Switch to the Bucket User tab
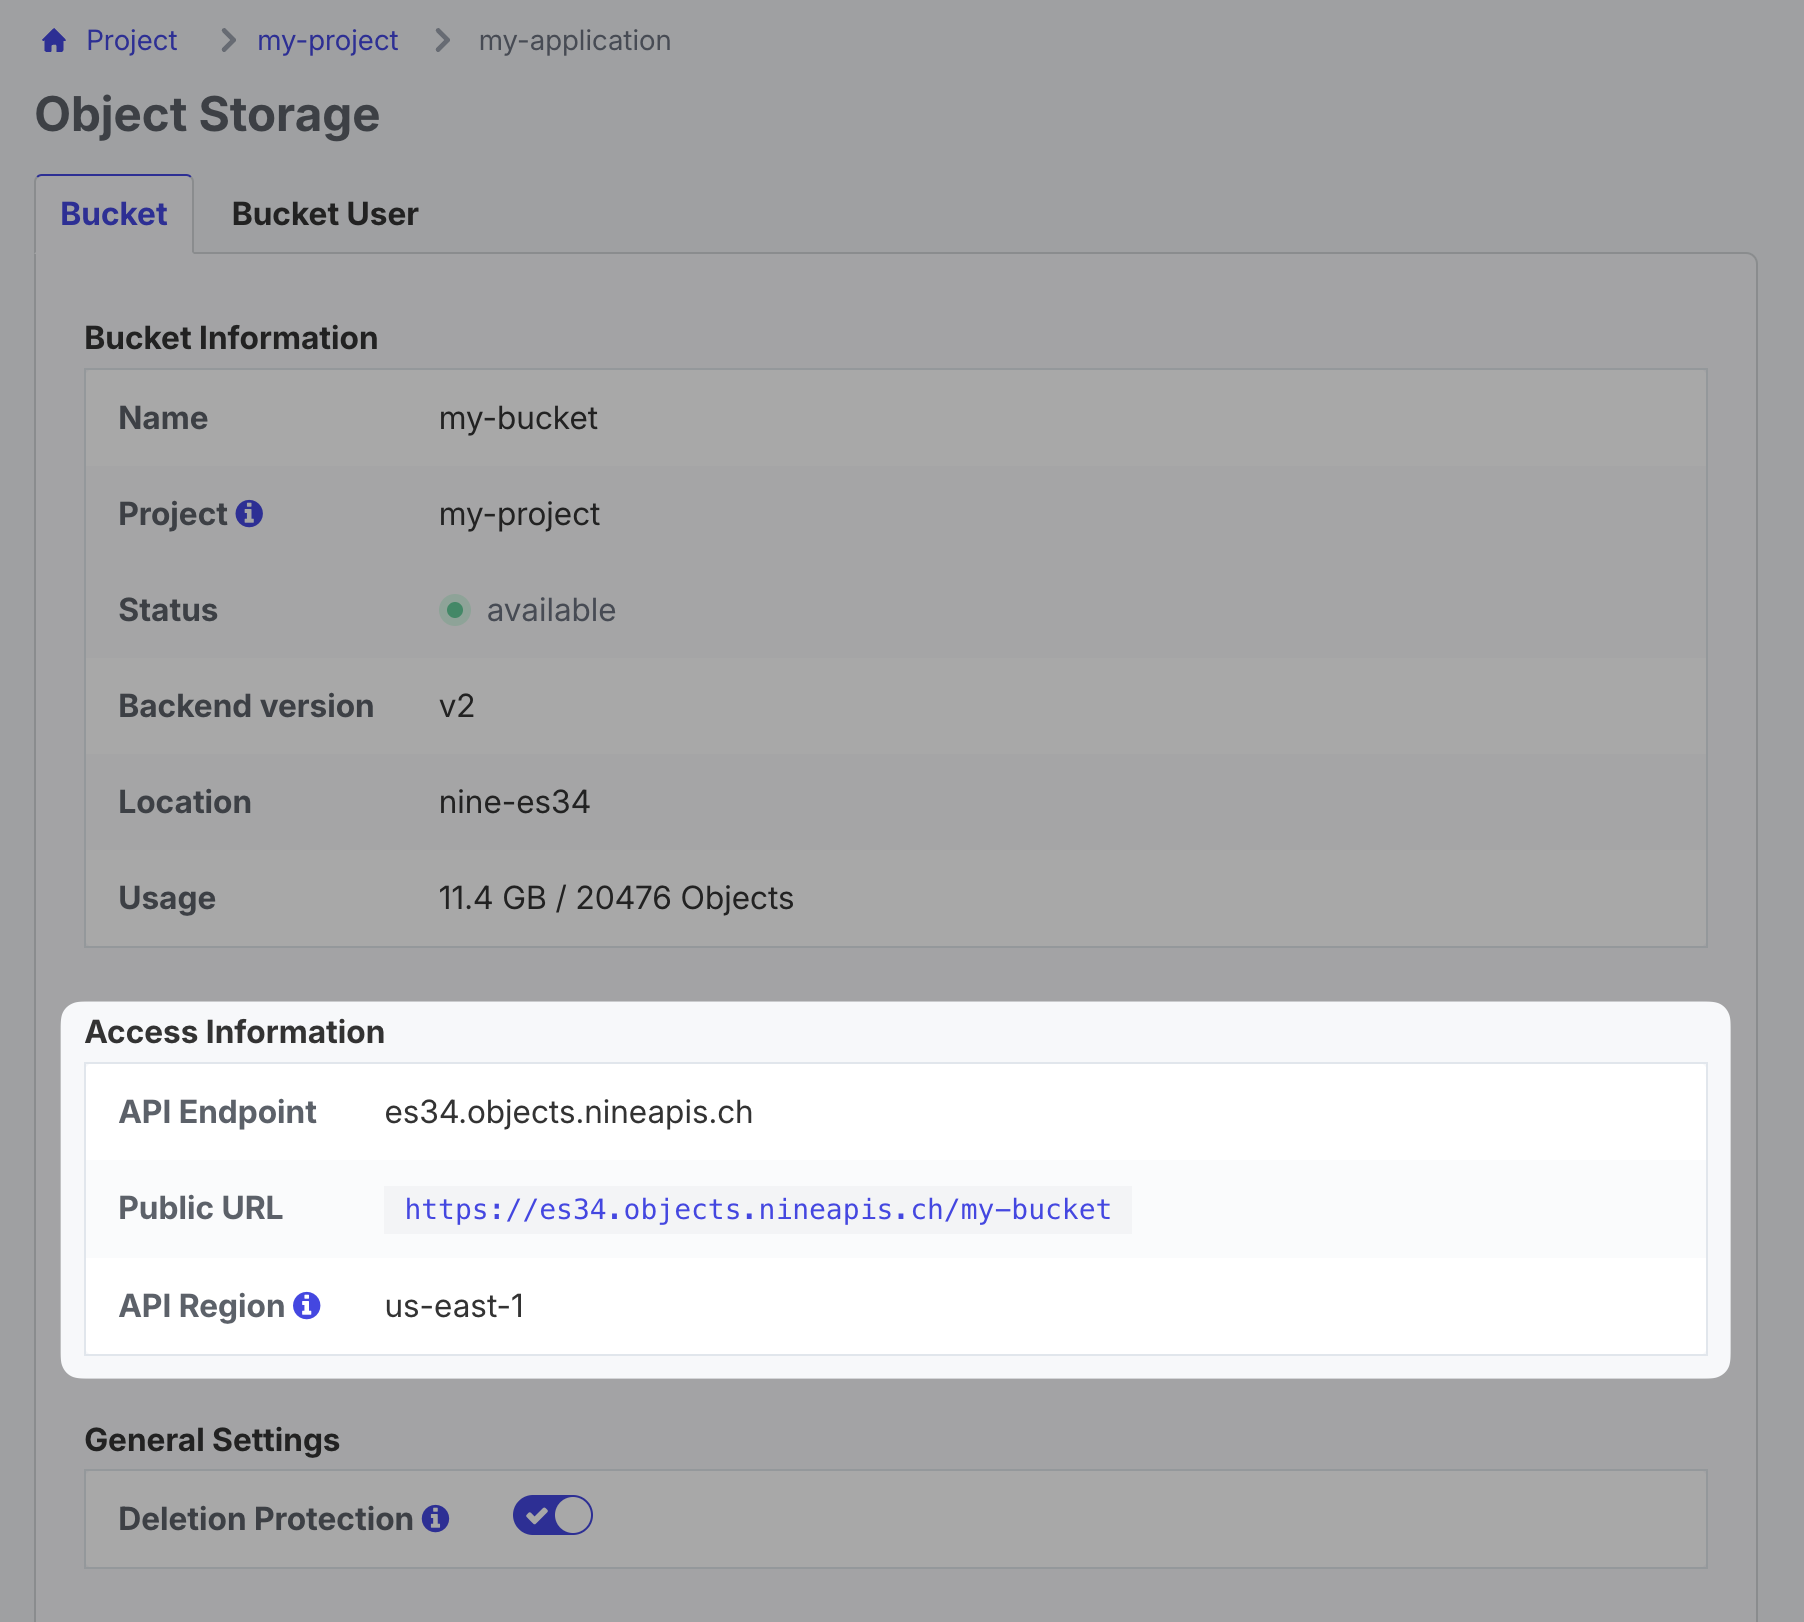The height and width of the screenshot is (1622, 1804). click(324, 213)
